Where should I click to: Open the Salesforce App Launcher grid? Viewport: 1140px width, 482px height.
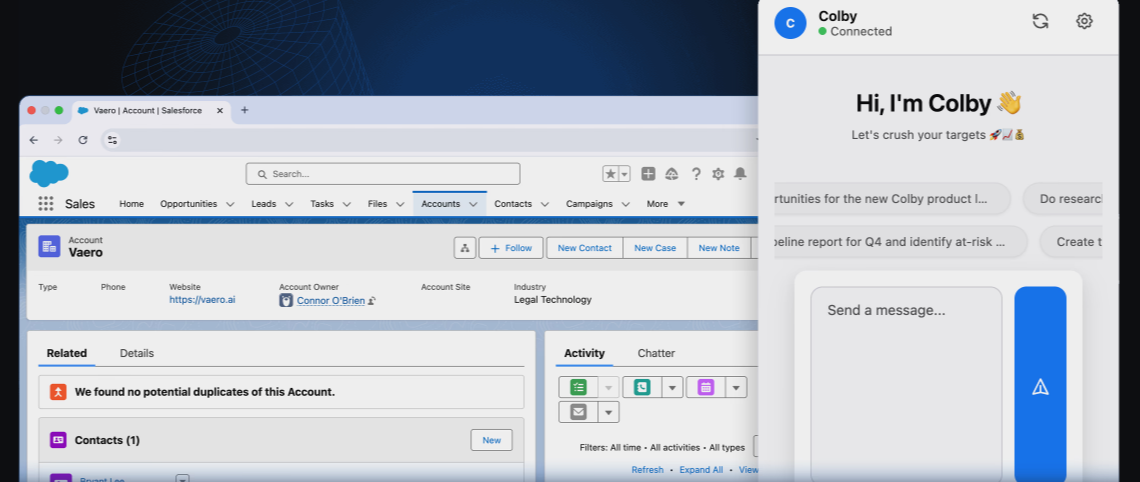pos(46,204)
